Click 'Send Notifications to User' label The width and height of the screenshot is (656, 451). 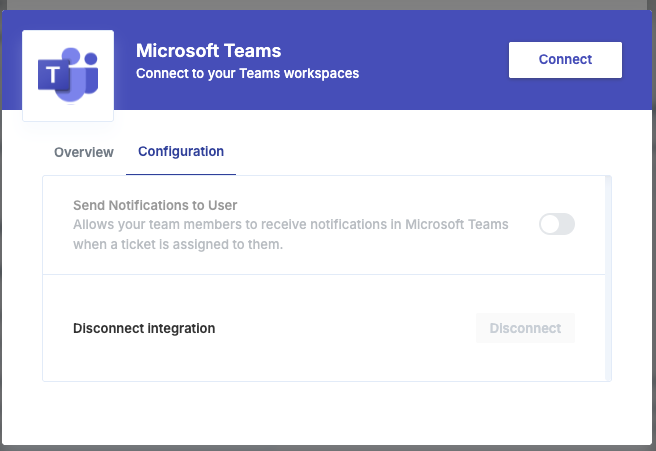click(155, 205)
